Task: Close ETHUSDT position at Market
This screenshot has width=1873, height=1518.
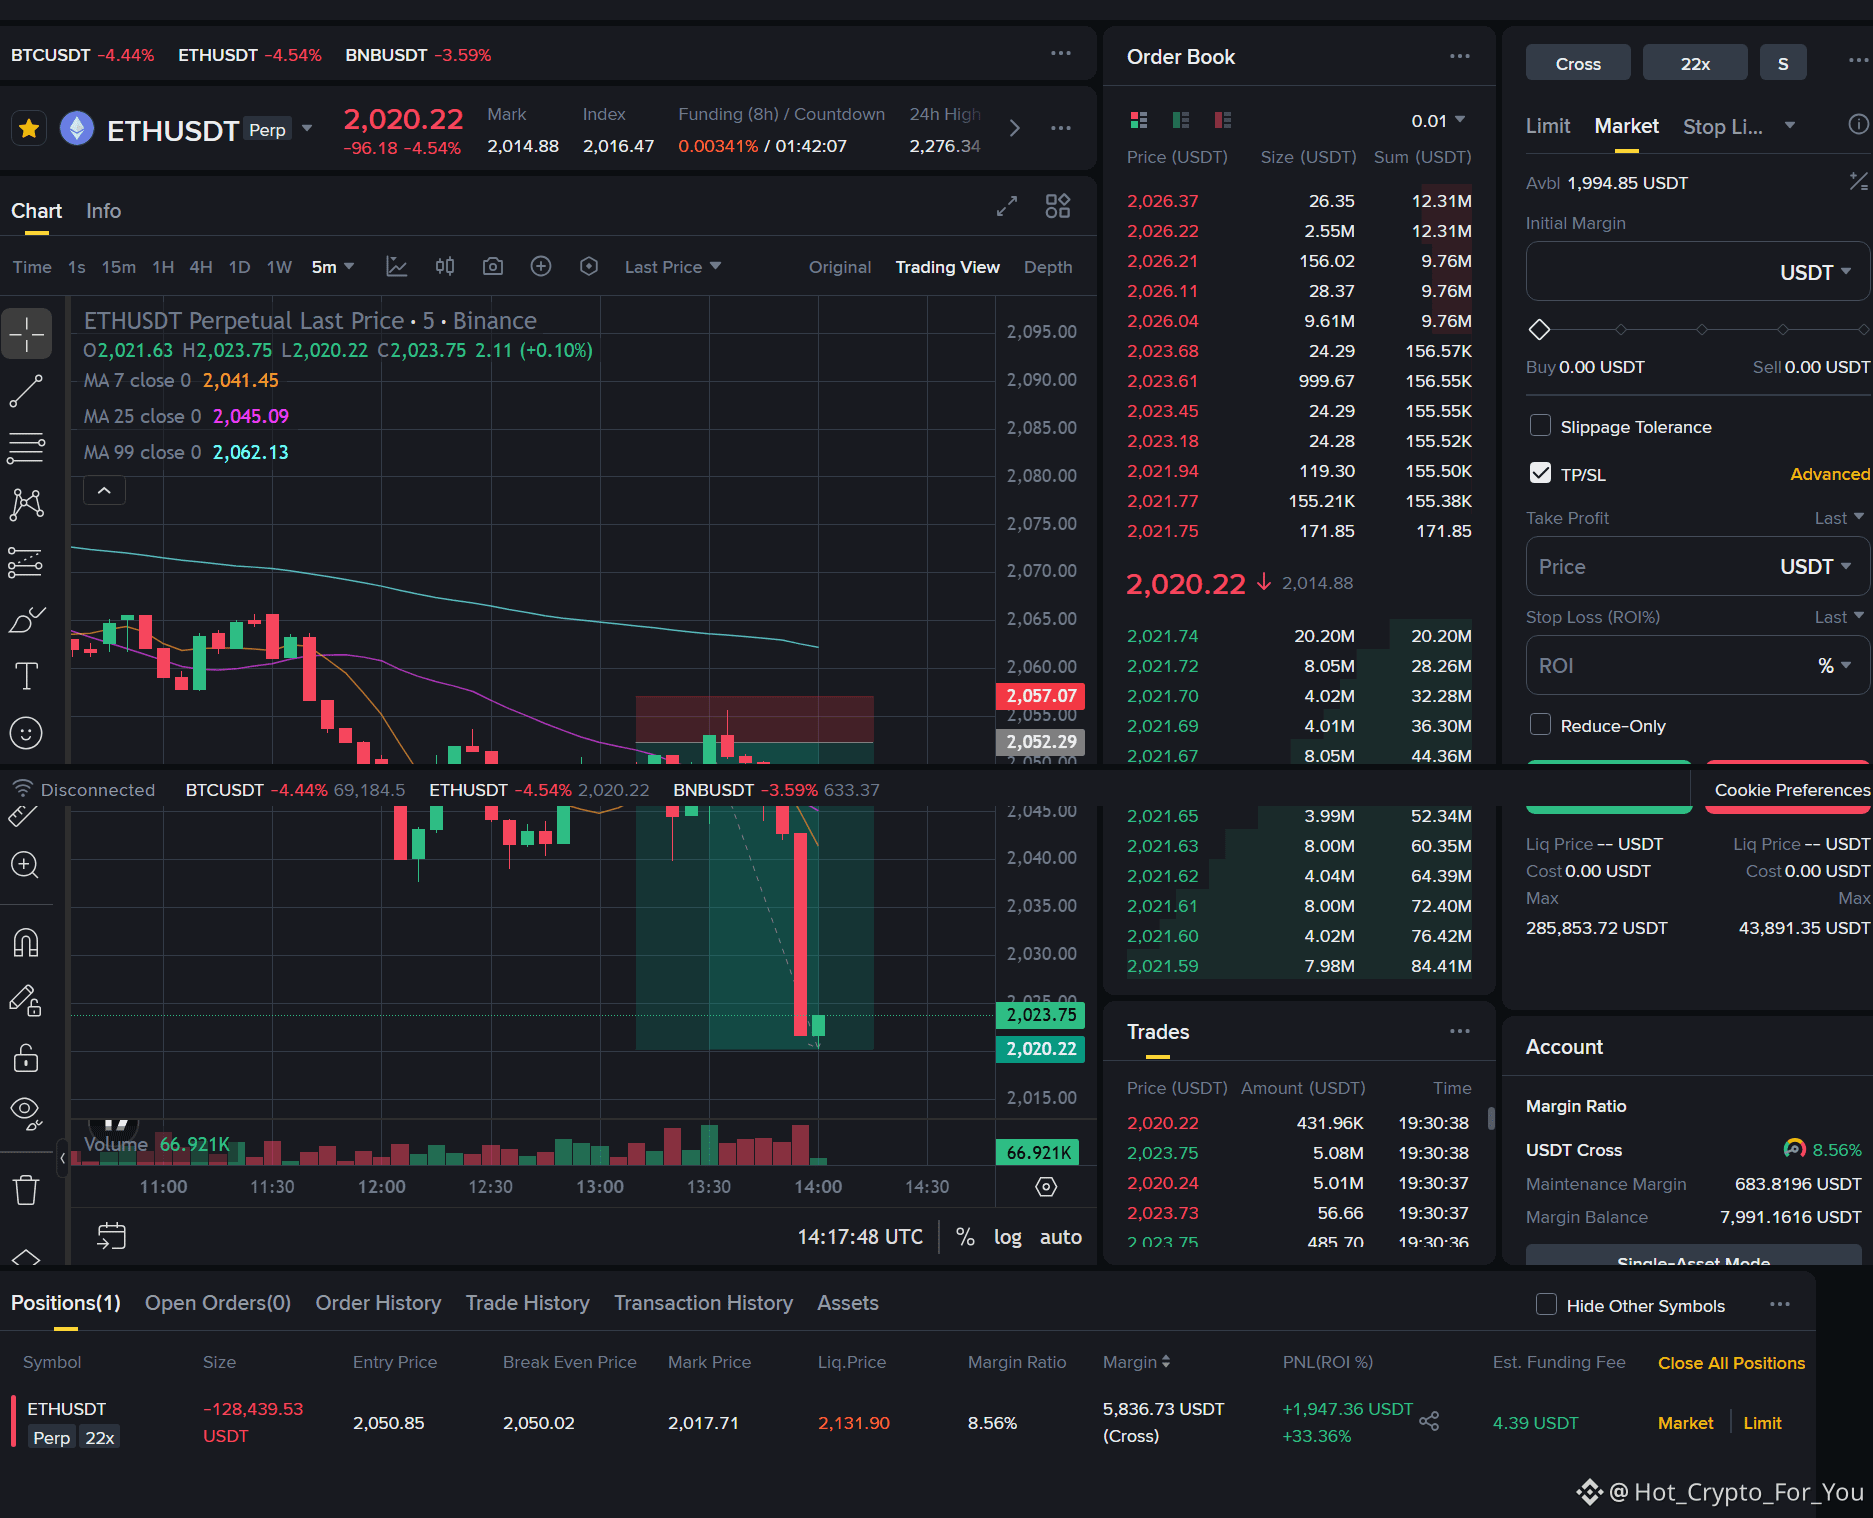Action: click(1685, 1423)
